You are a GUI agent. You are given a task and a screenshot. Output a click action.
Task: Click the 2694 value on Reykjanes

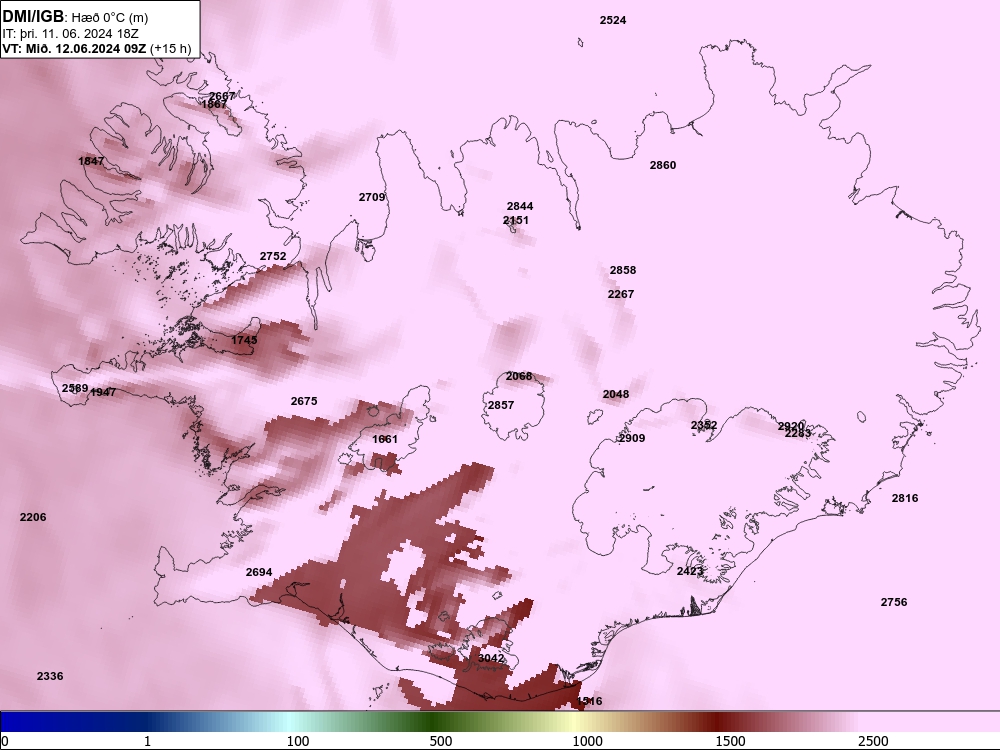point(259,572)
